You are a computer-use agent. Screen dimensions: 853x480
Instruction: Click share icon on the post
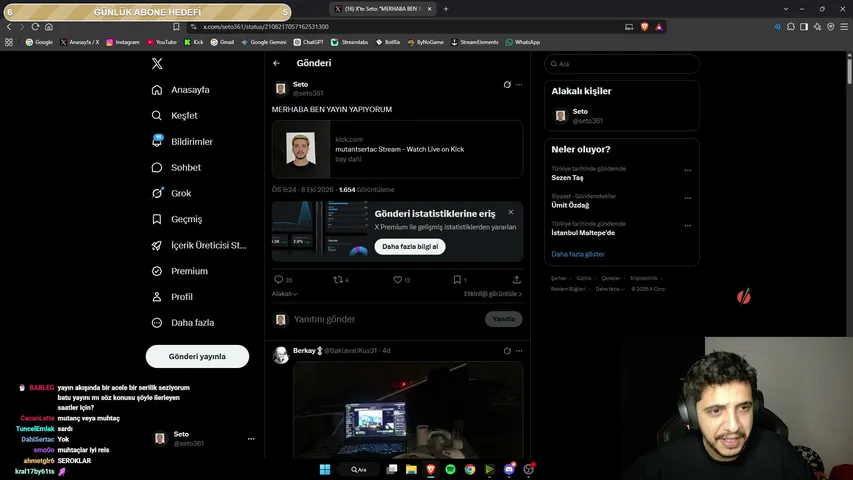point(517,279)
